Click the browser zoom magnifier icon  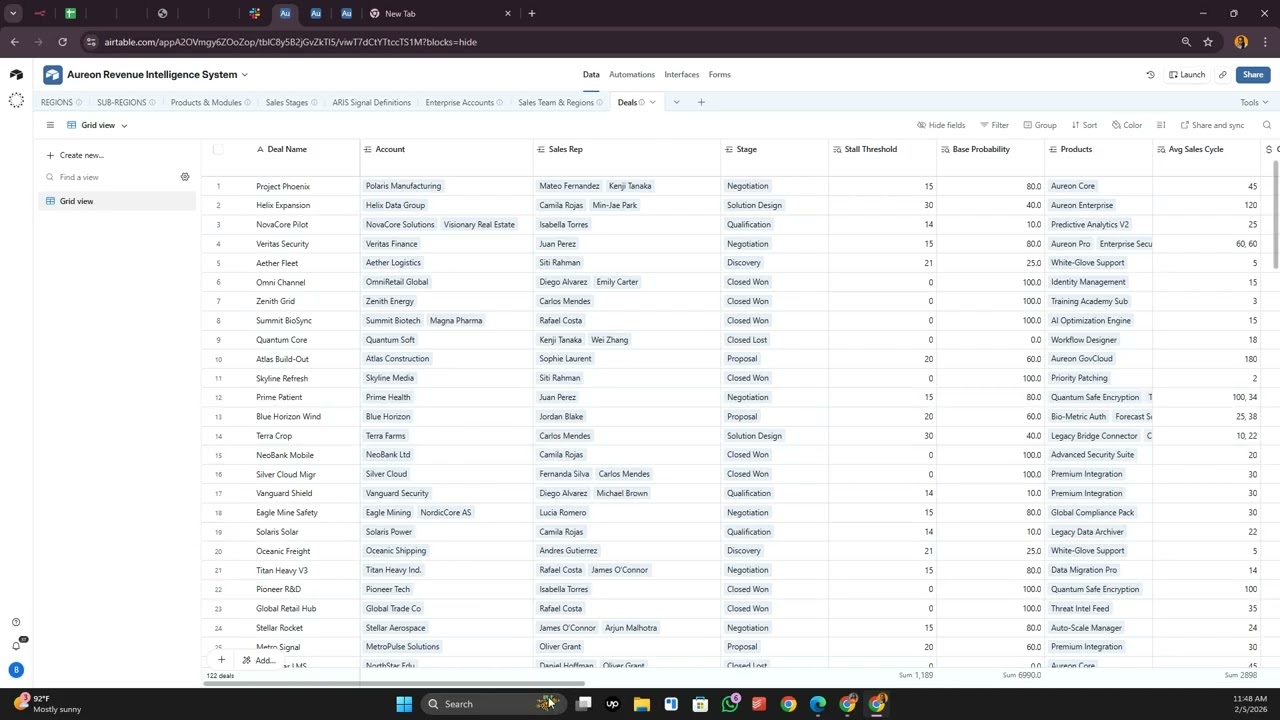pos(1186,42)
